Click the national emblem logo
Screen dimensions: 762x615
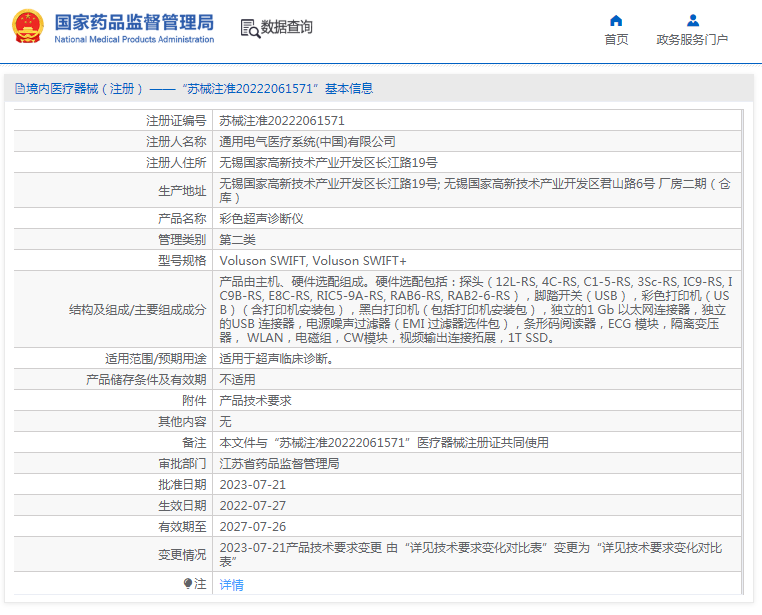(28, 27)
